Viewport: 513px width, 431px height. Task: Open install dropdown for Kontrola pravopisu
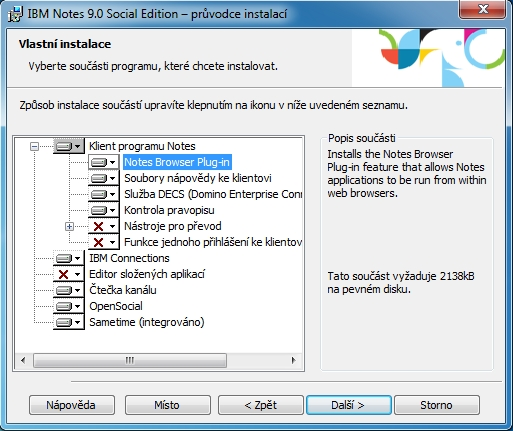pos(104,210)
